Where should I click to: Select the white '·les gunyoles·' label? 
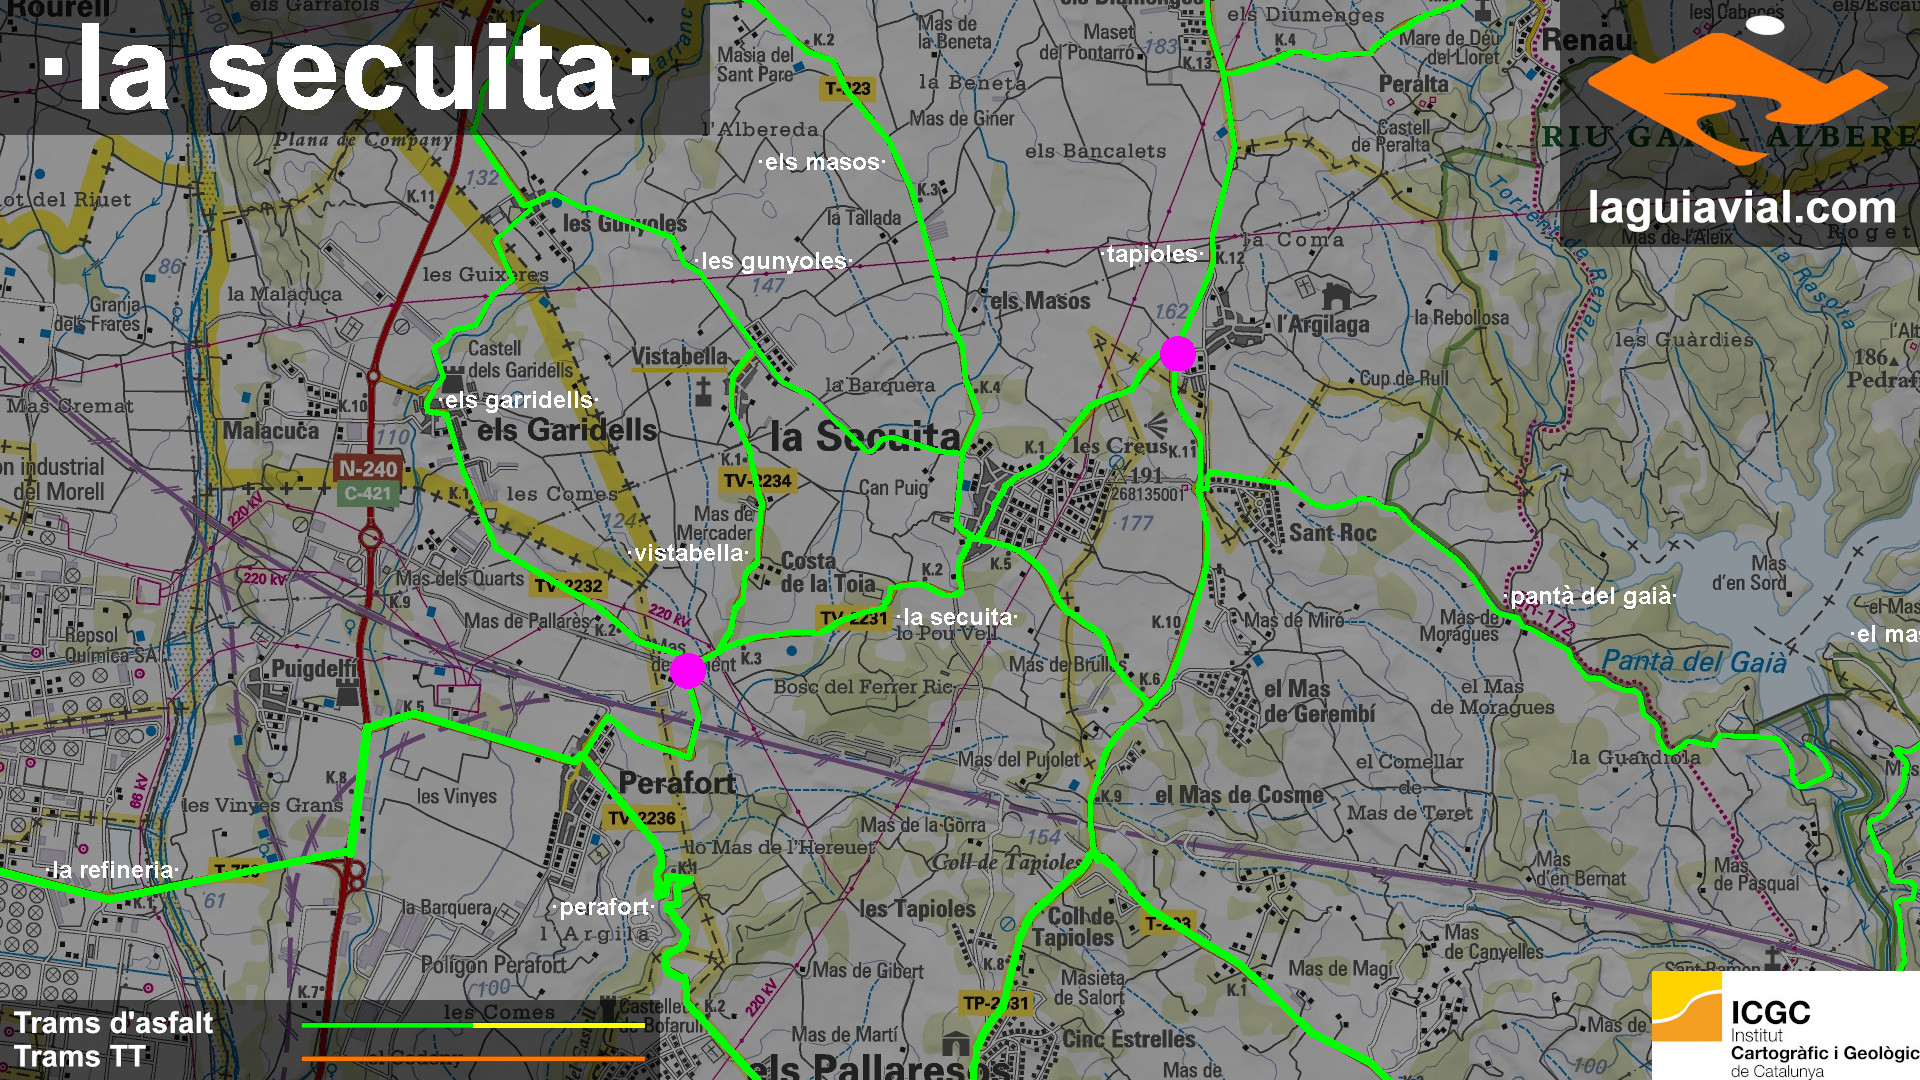point(773,262)
